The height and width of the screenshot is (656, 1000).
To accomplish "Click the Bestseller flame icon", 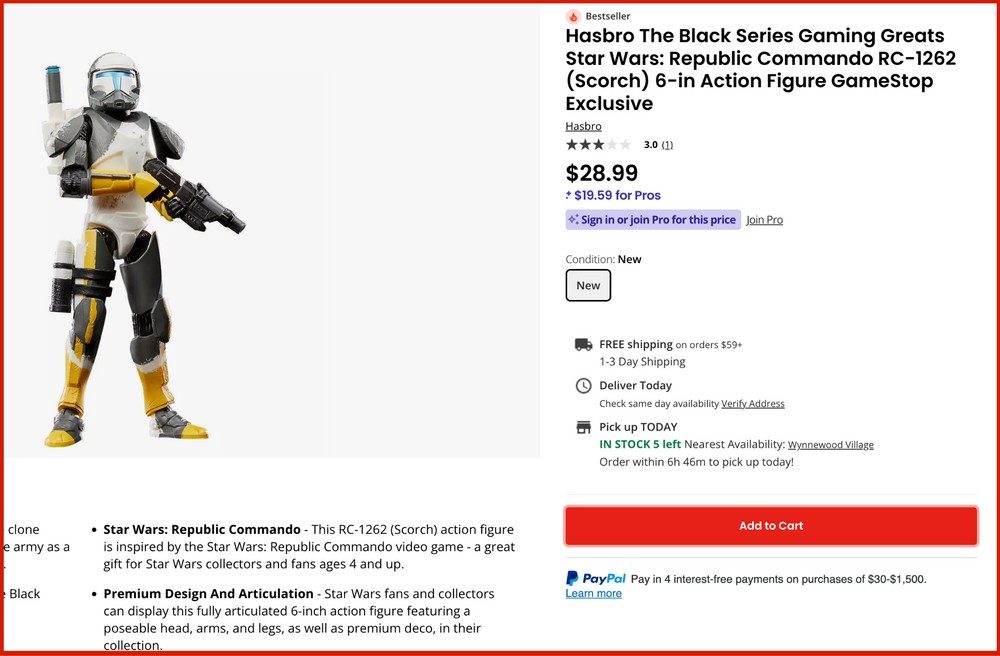I will click(573, 16).
